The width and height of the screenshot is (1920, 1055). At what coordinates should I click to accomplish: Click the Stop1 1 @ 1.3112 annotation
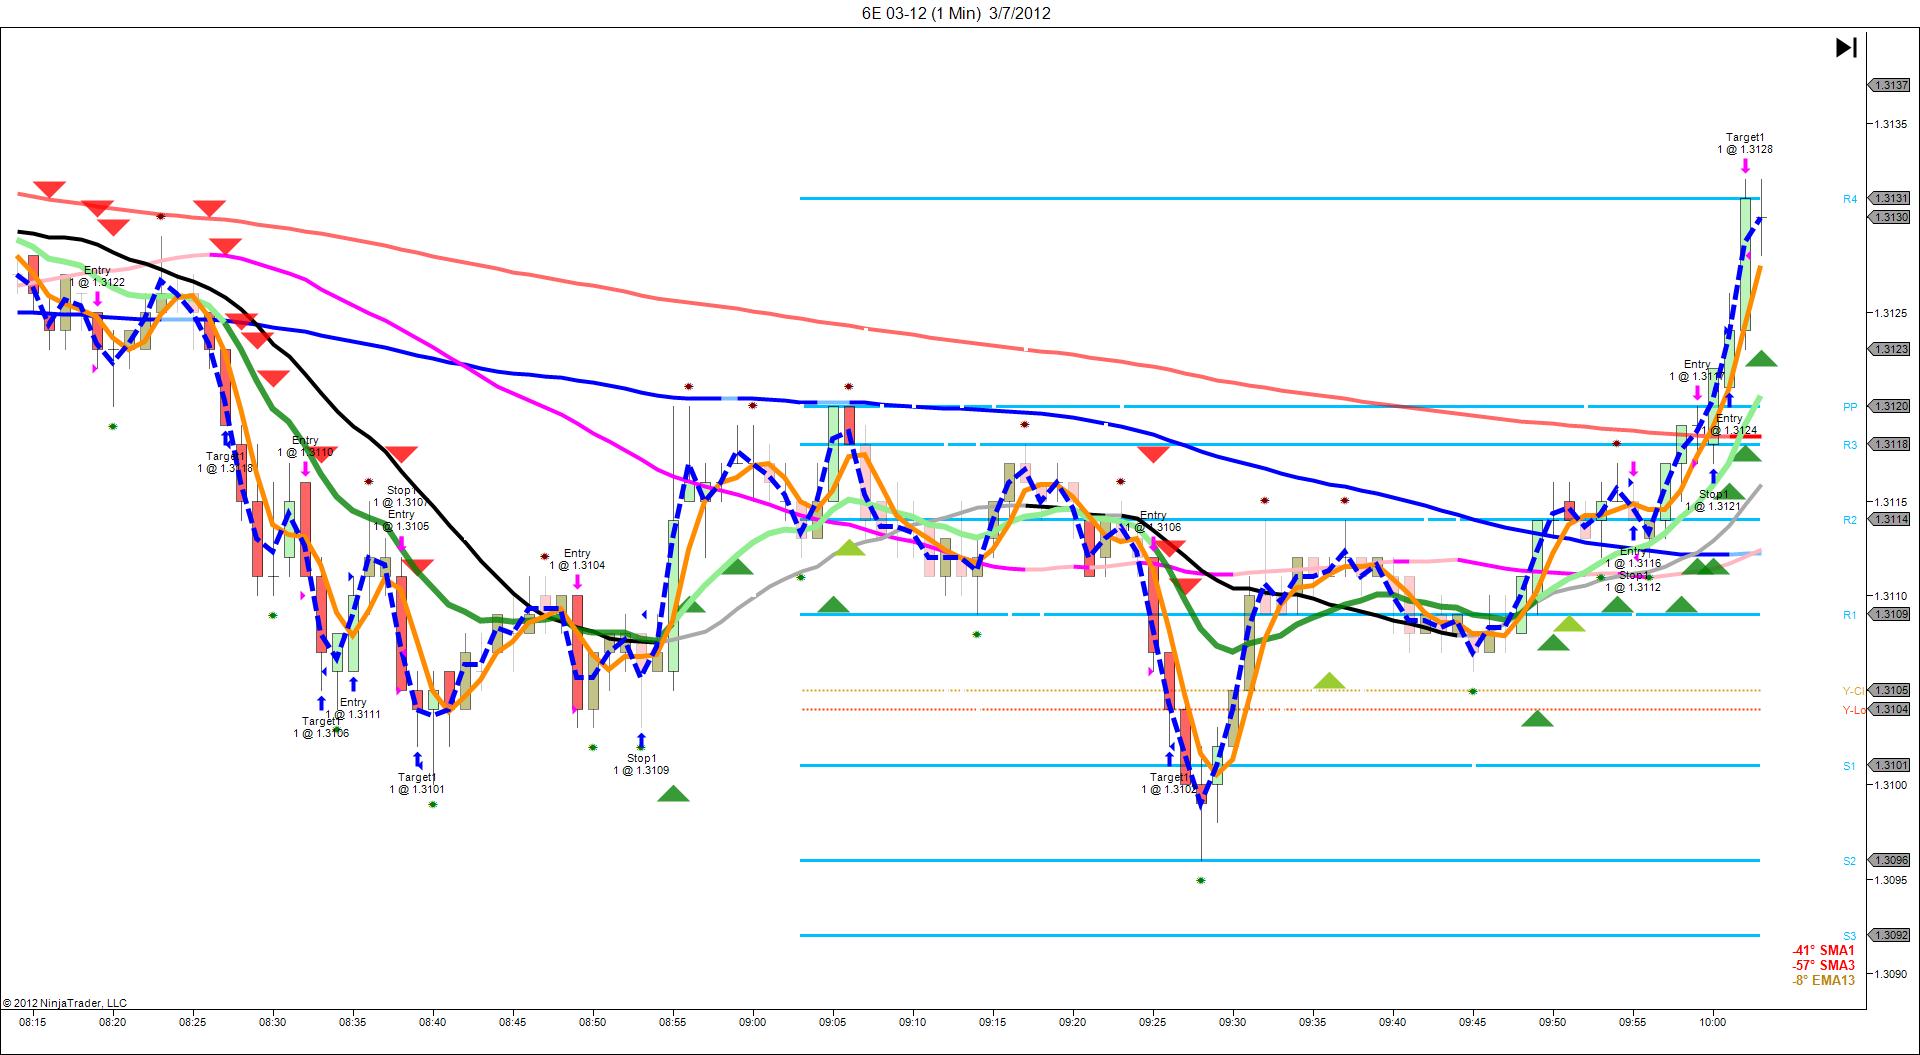[x=1633, y=581]
